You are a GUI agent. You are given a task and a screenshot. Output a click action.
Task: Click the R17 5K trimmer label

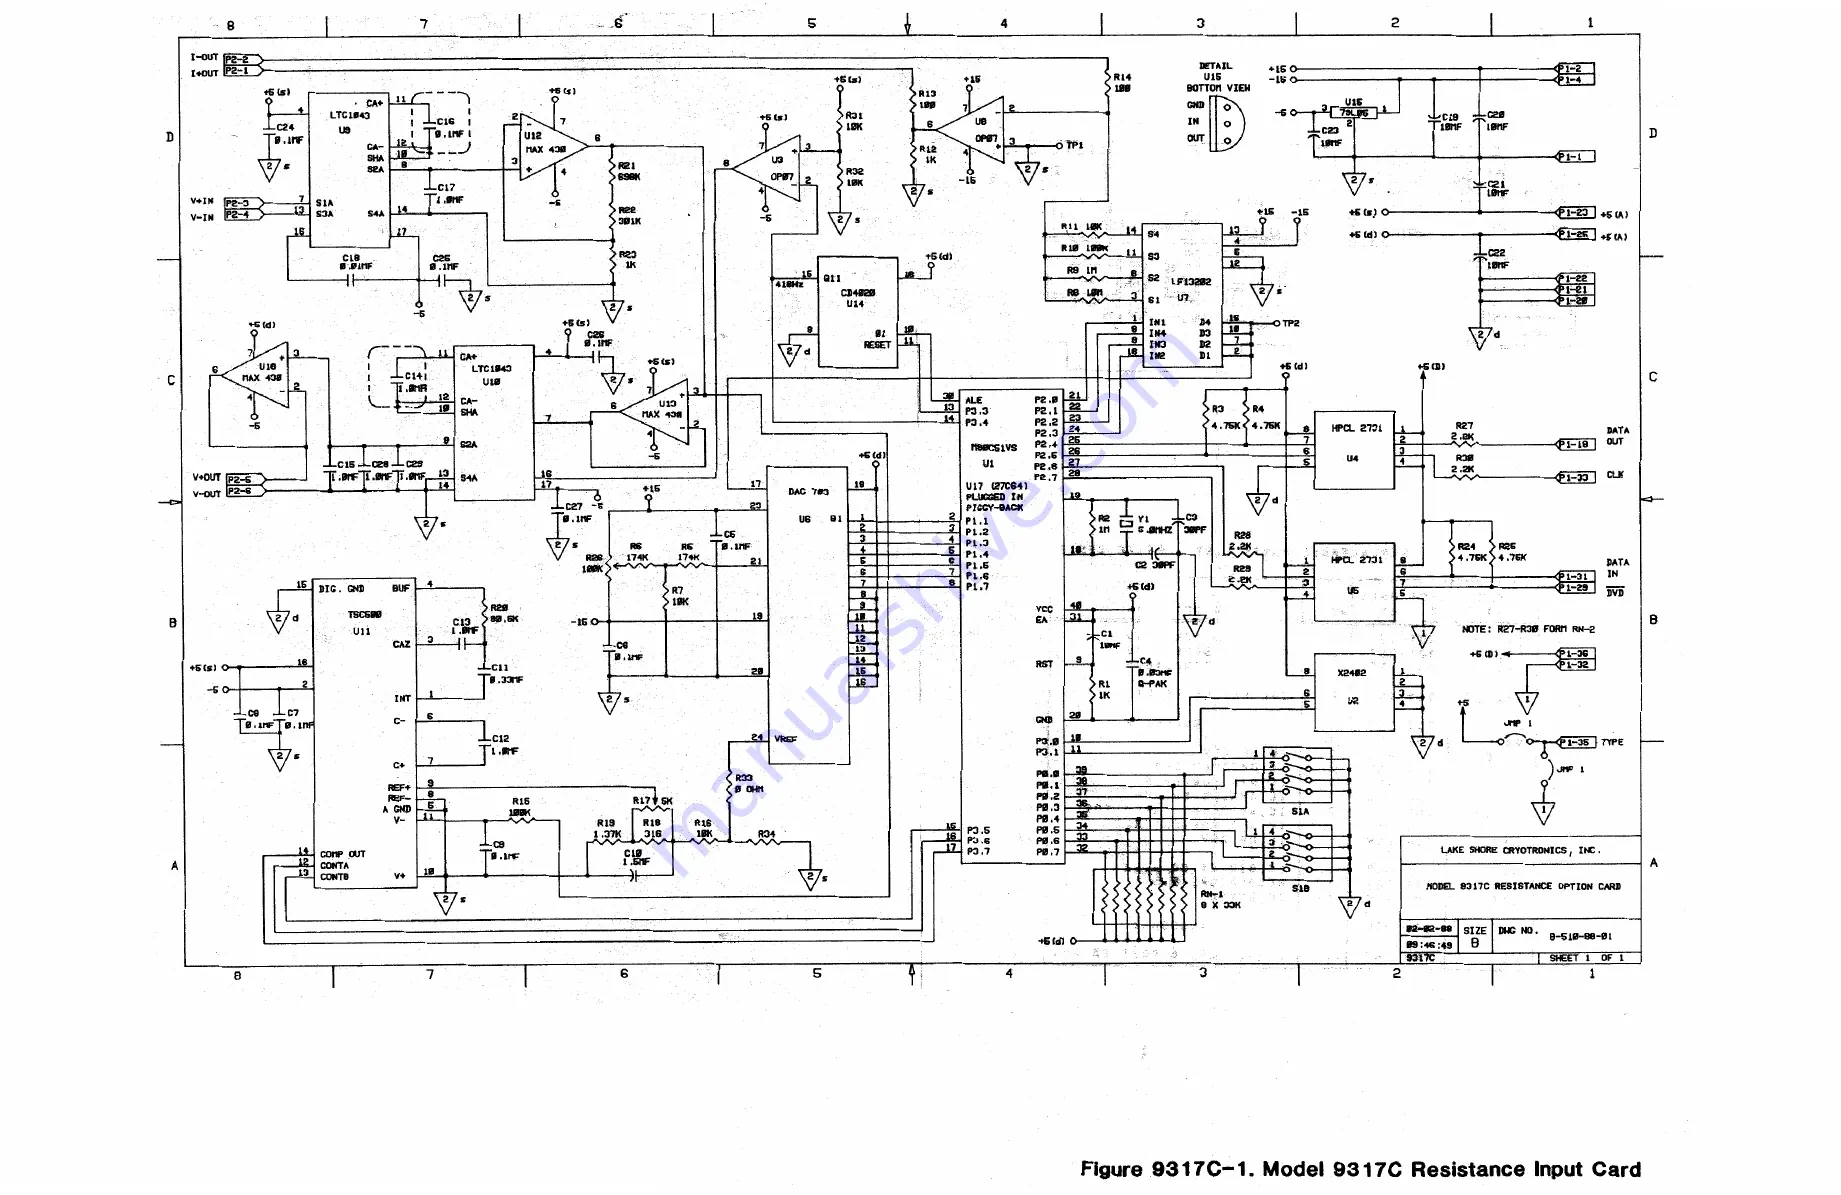[653, 800]
